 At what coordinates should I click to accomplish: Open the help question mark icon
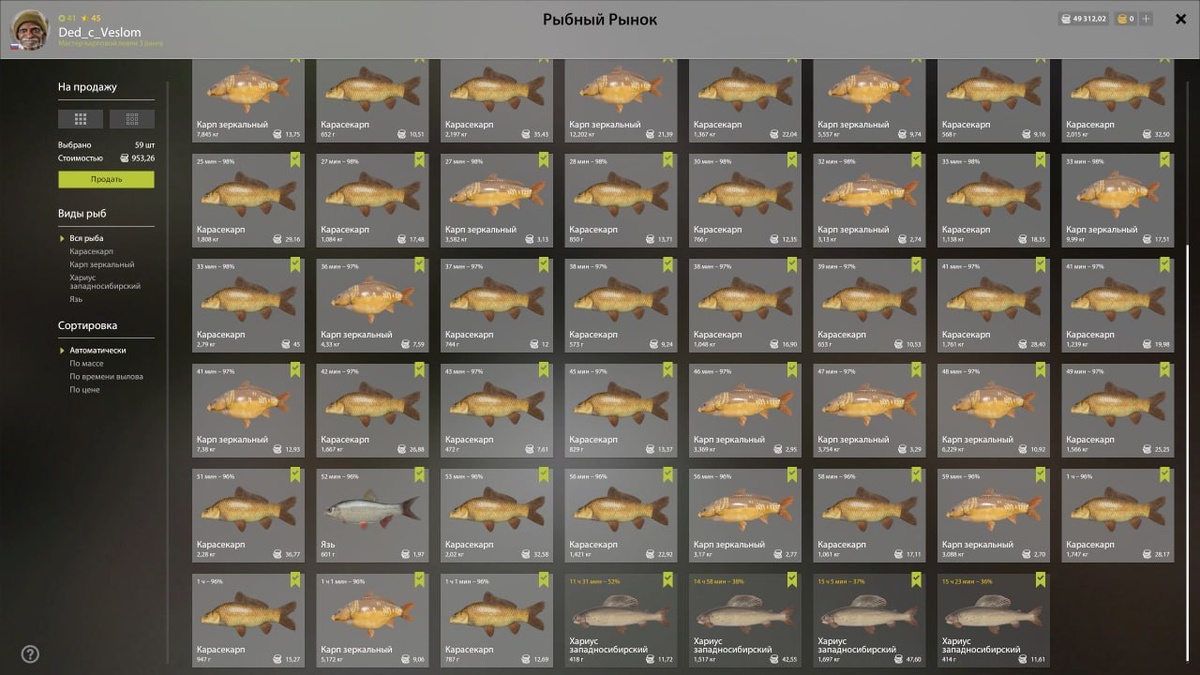pyautogui.click(x=30, y=654)
